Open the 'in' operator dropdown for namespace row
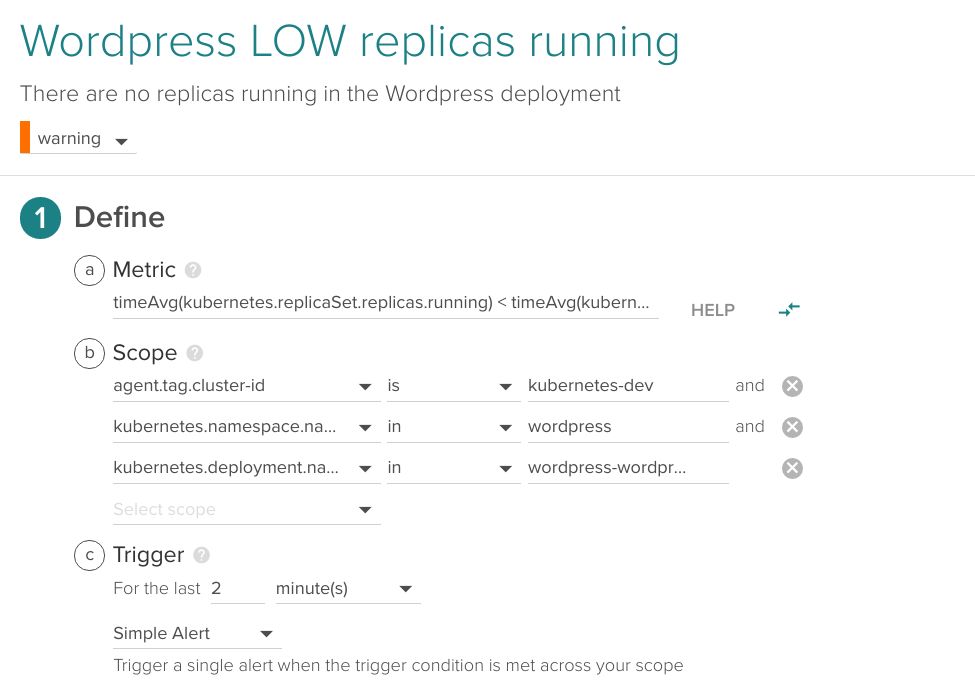The image size is (975, 694). point(453,427)
